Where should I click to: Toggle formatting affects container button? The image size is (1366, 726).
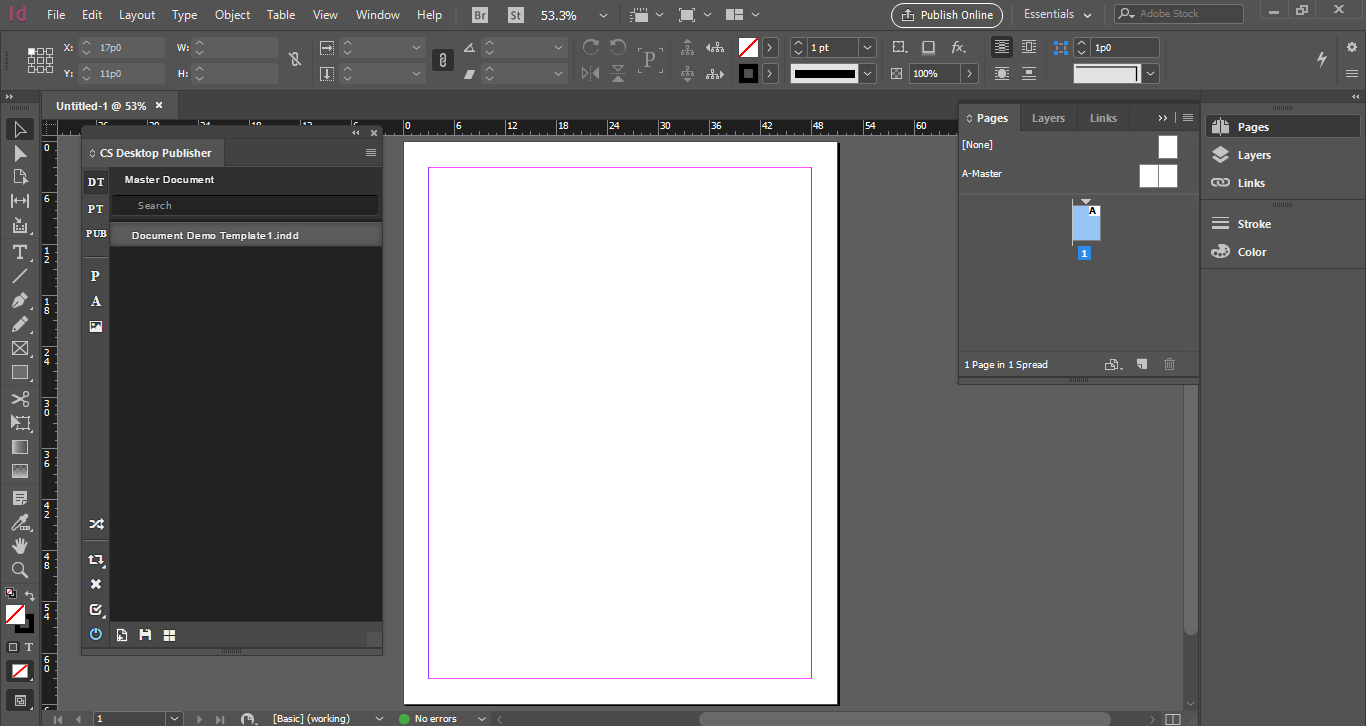click(13, 647)
